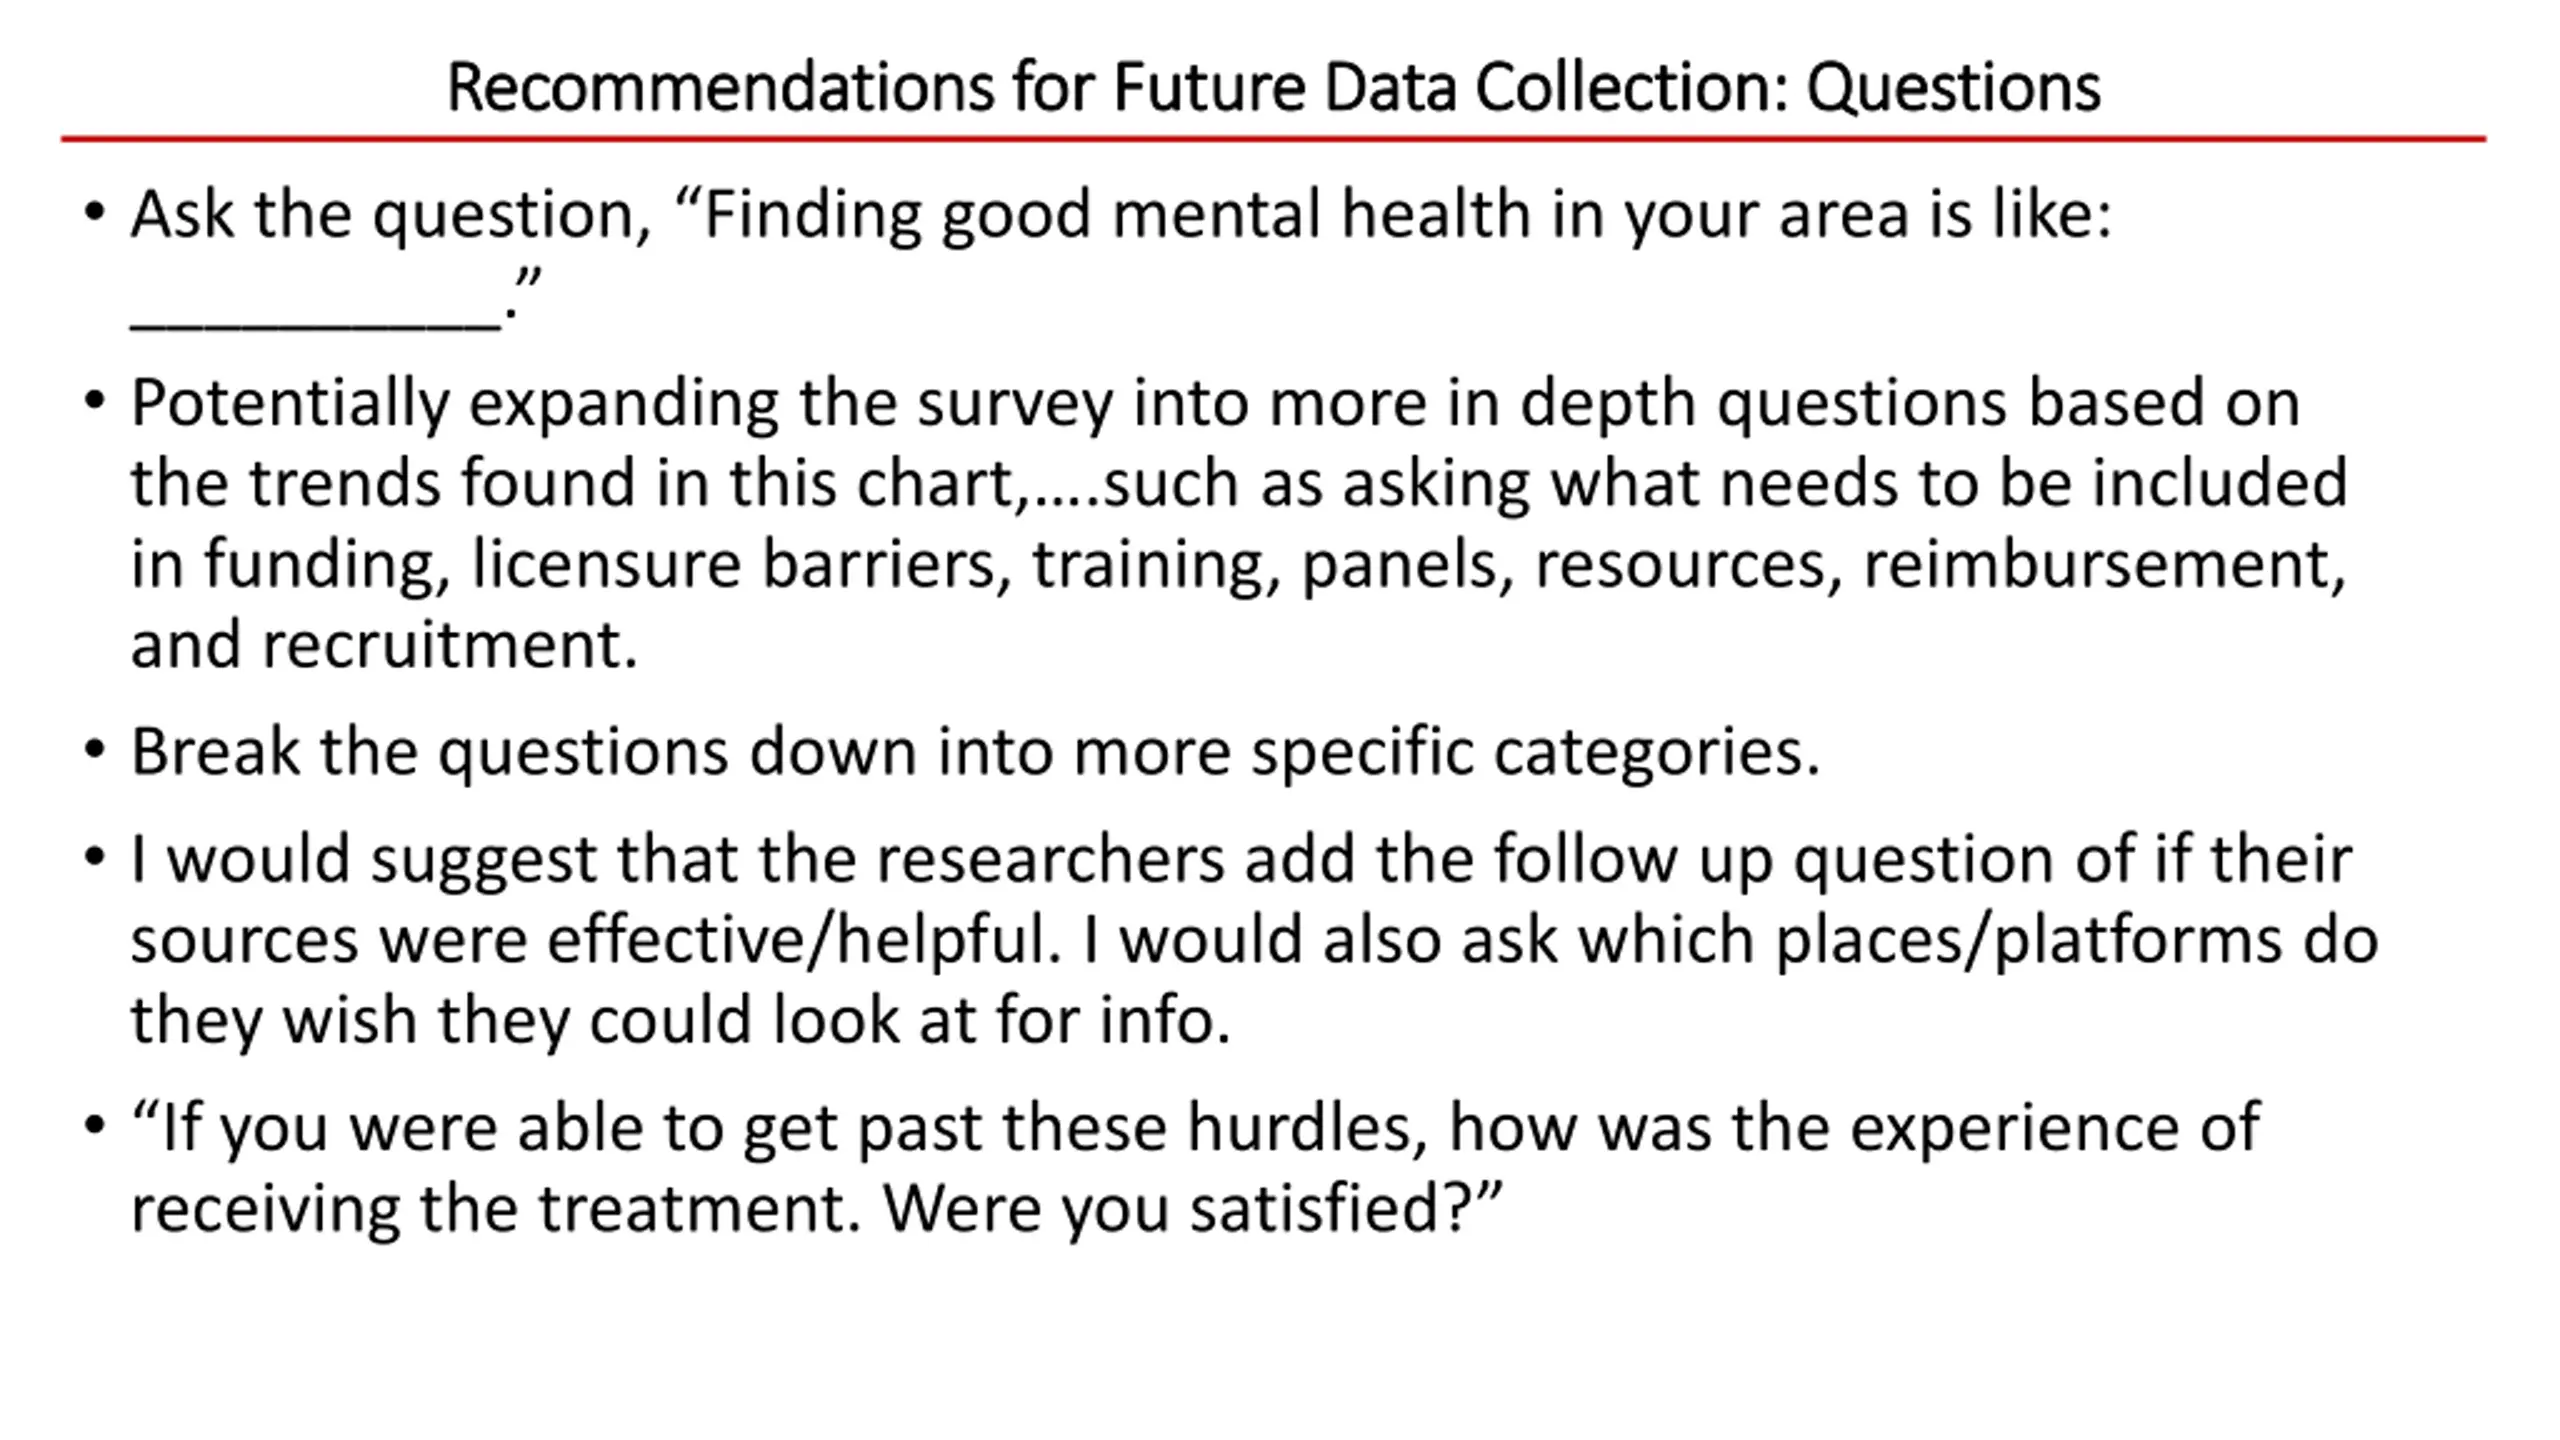Click the red horizontal line under the title
The width and height of the screenshot is (2560, 1440).
[1273, 139]
